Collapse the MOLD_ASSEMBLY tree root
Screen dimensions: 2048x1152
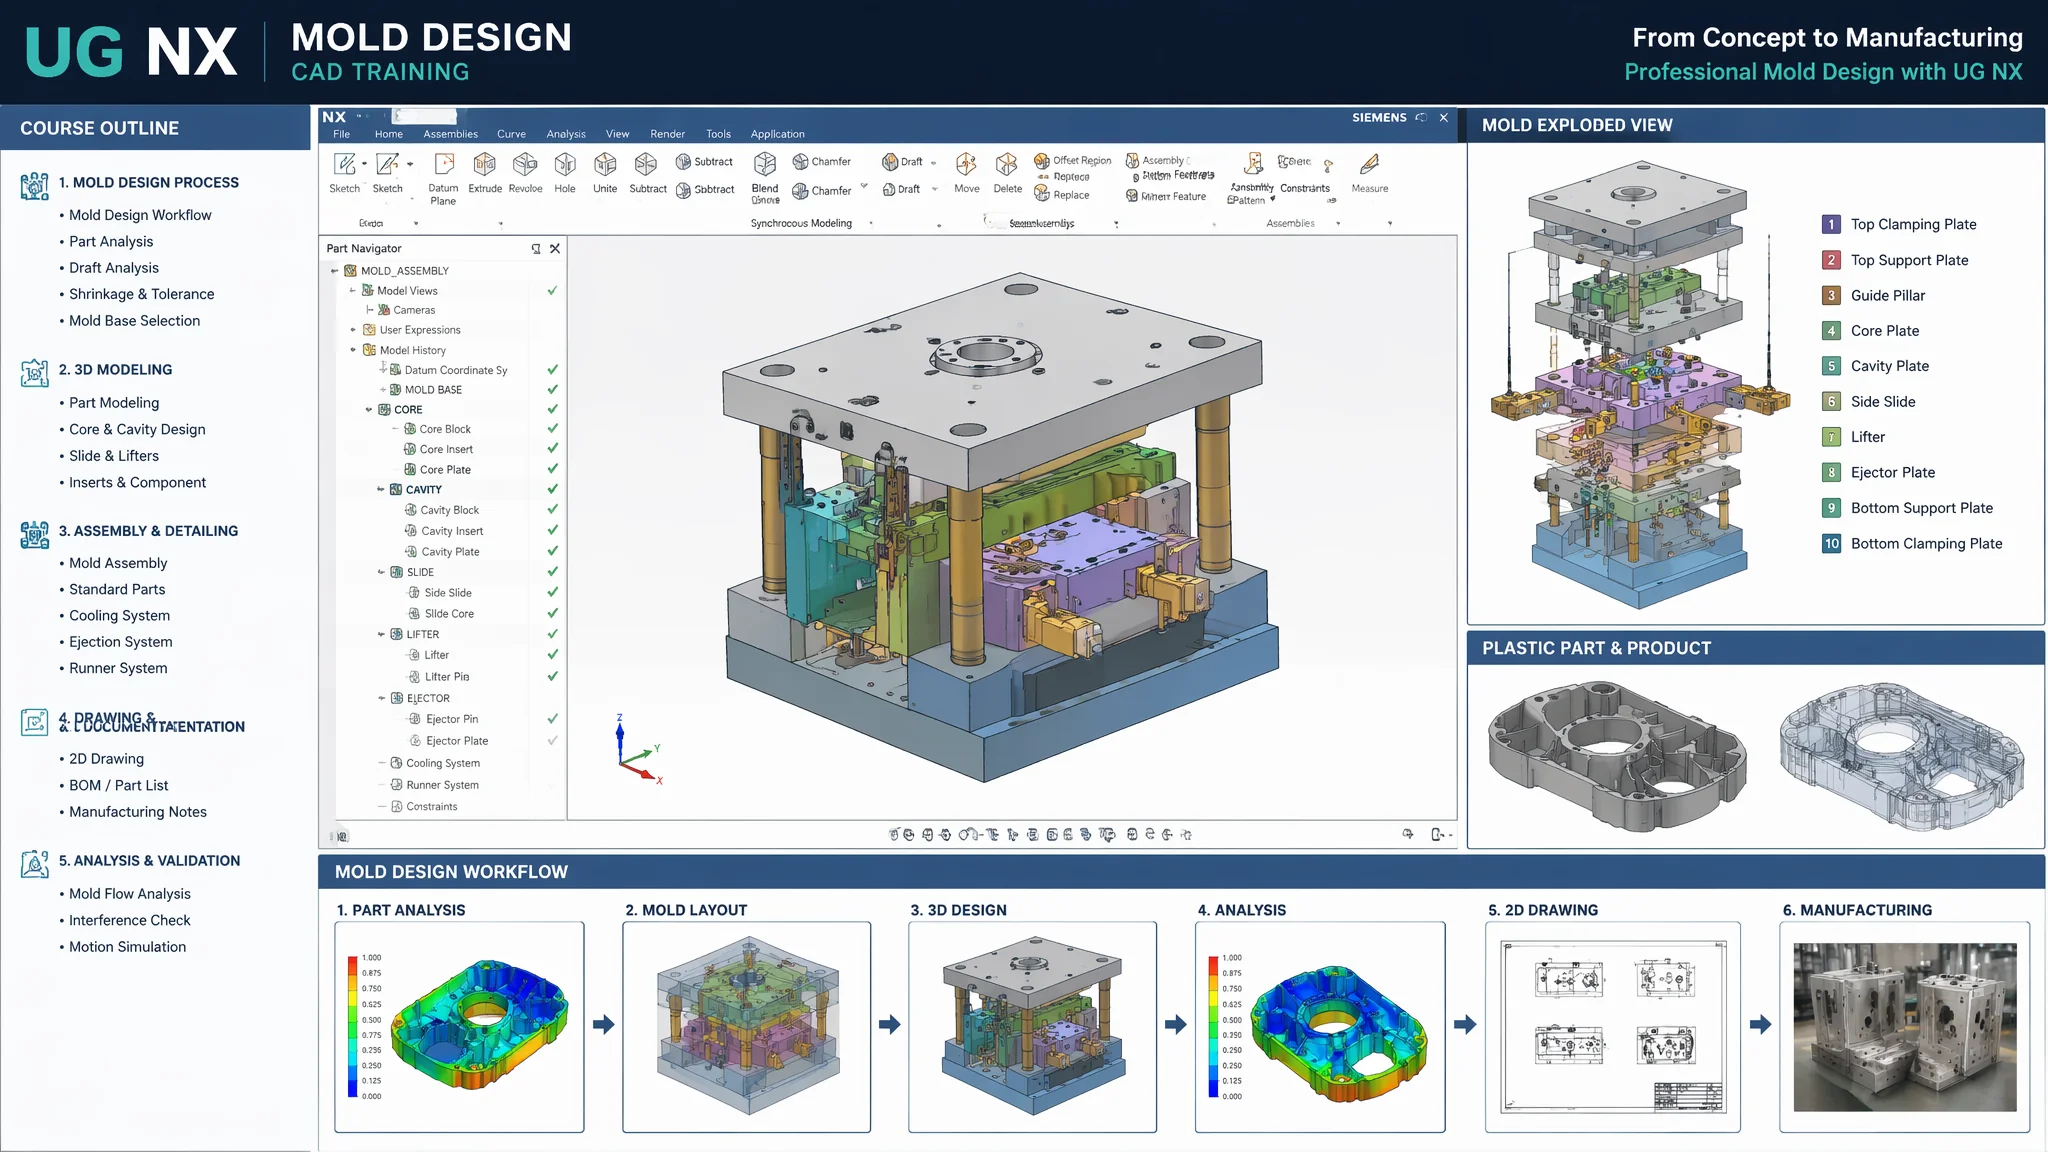click(335, 271)
